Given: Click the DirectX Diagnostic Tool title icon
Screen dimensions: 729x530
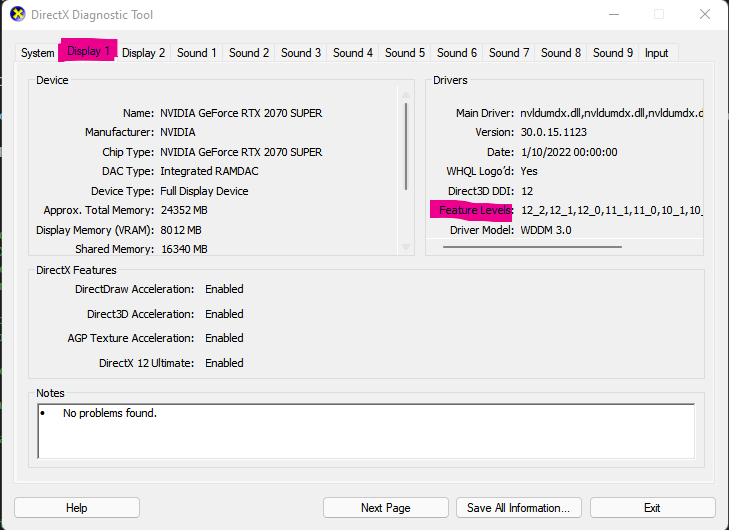Looking at the screenshot, I should click(18, 14).
